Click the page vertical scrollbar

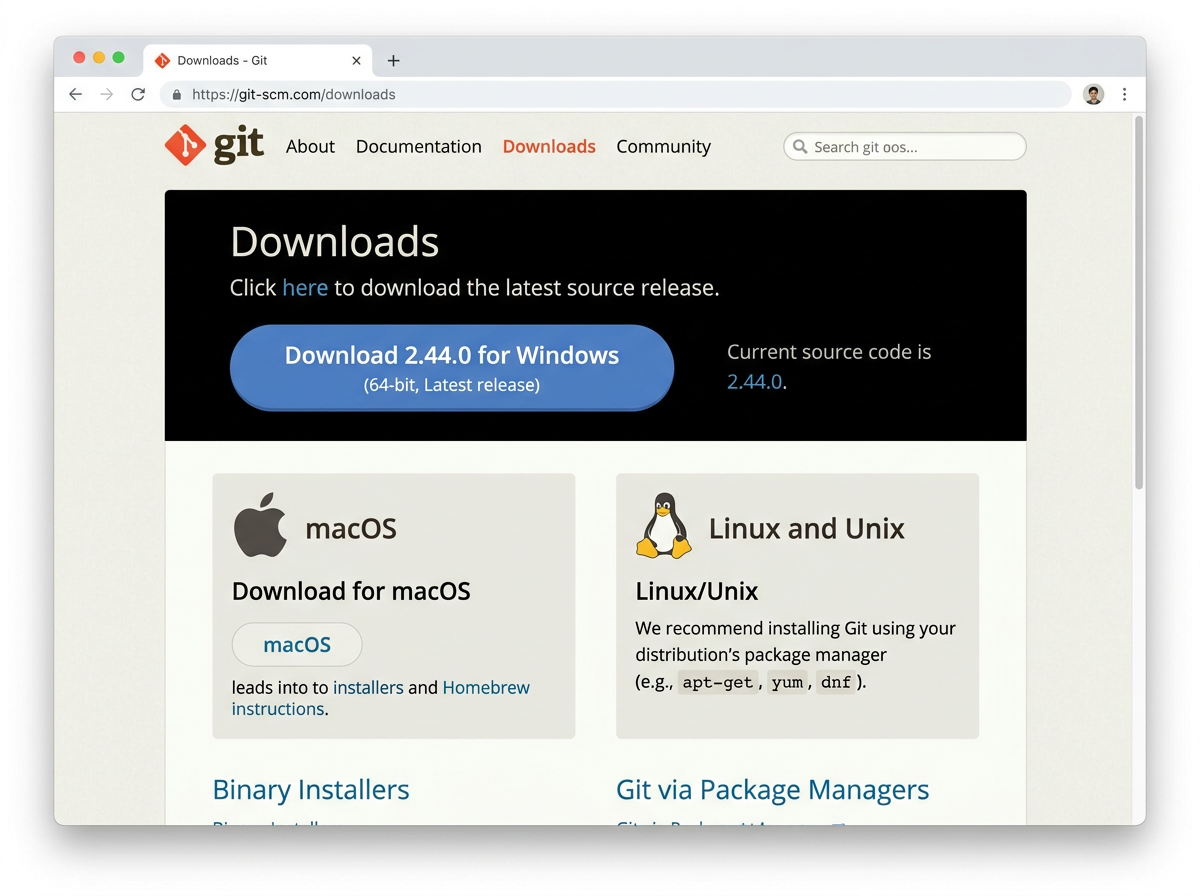[1139, 302]
